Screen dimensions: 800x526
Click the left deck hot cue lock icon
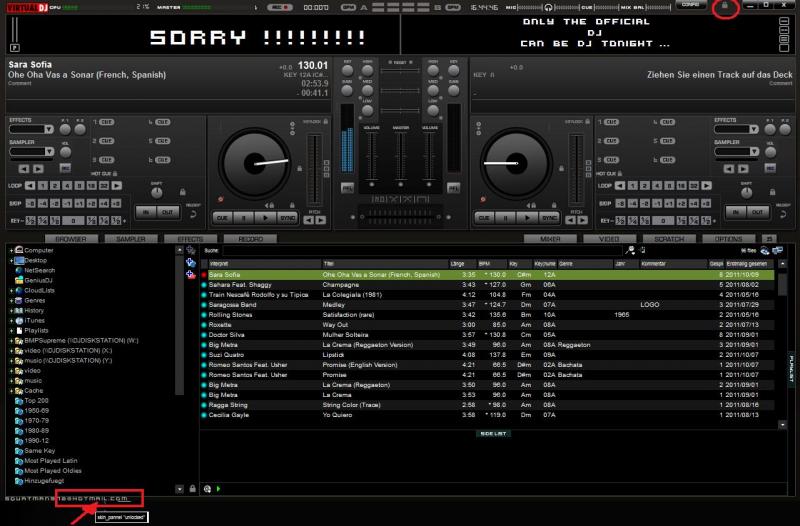click(x=115, y=174)
